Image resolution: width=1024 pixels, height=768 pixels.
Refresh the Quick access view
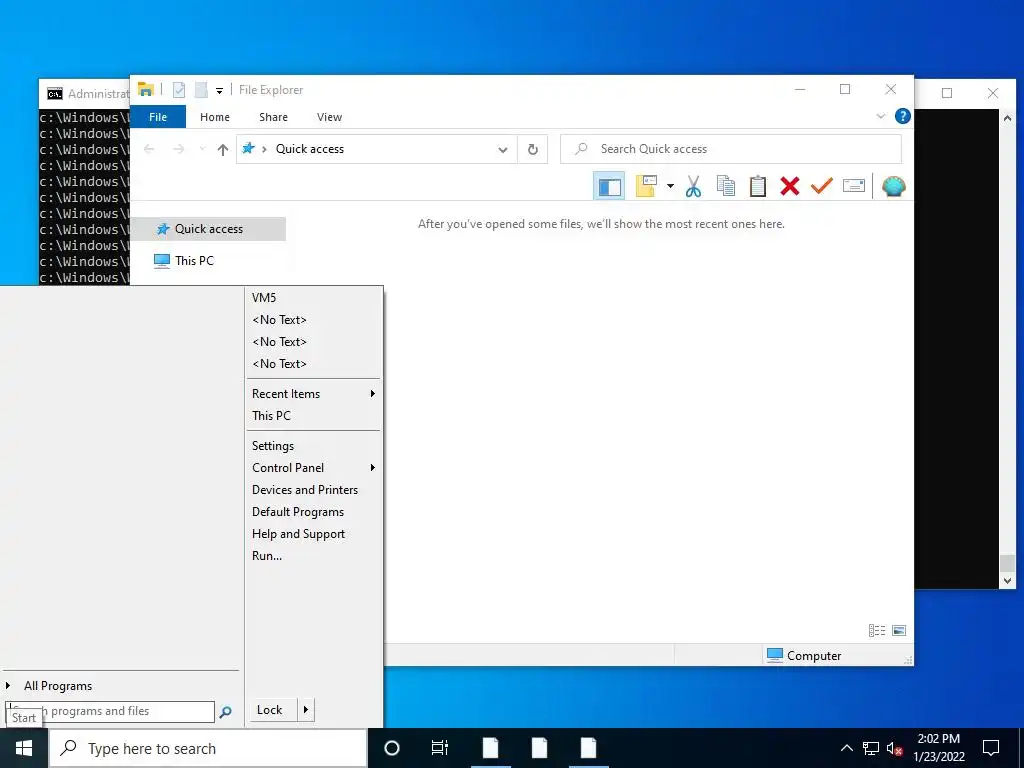533,150
